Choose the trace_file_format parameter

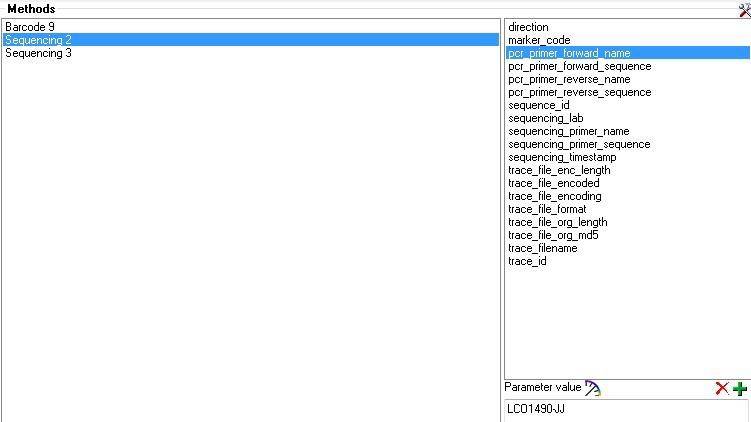[547, 209]
